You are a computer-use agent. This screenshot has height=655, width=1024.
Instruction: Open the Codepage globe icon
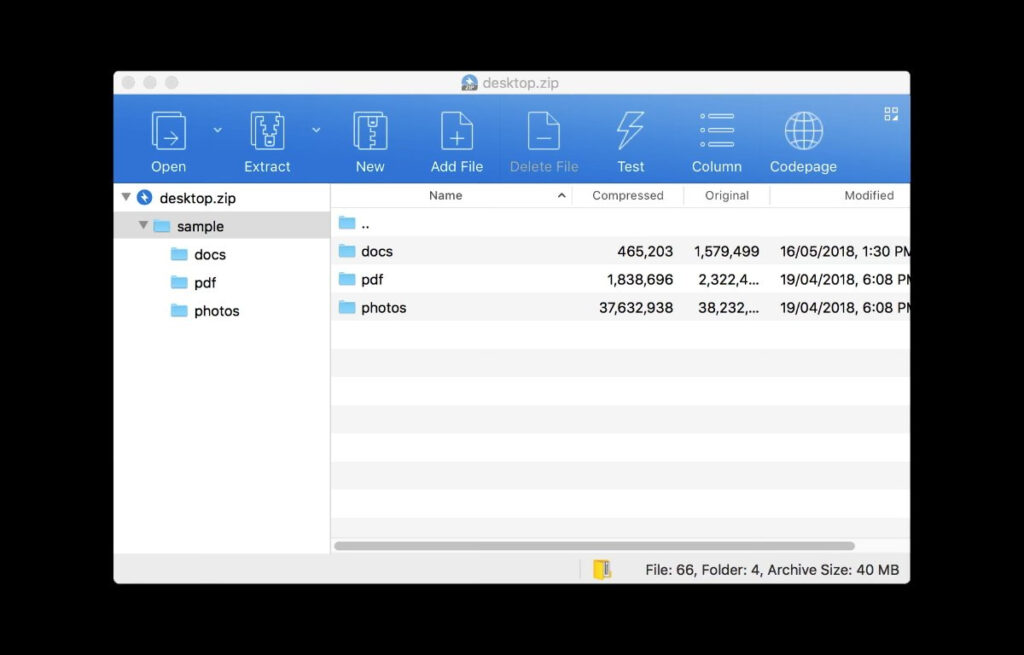(803, 132)
